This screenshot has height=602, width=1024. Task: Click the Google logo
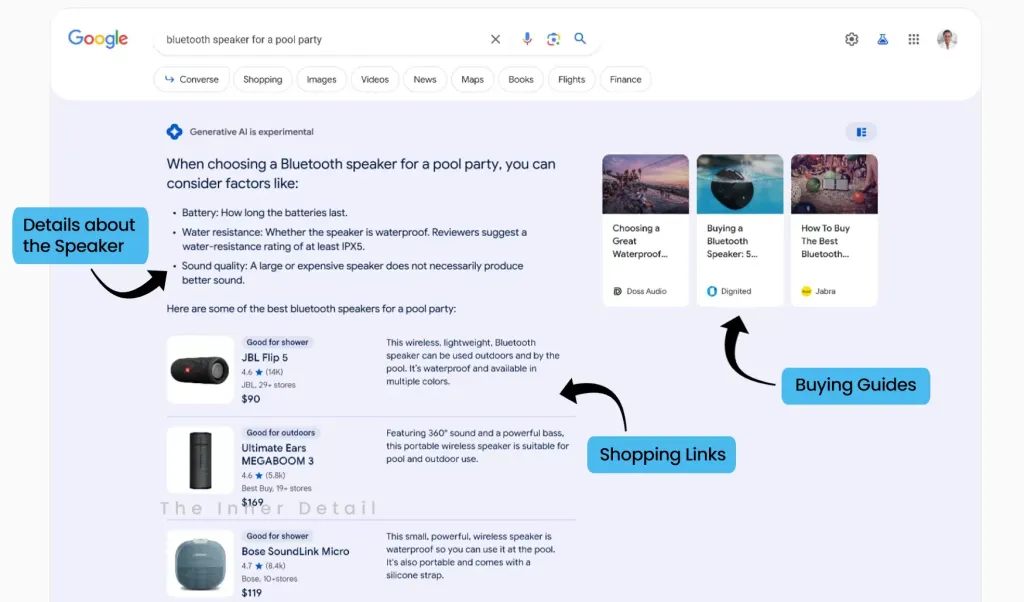98,39
